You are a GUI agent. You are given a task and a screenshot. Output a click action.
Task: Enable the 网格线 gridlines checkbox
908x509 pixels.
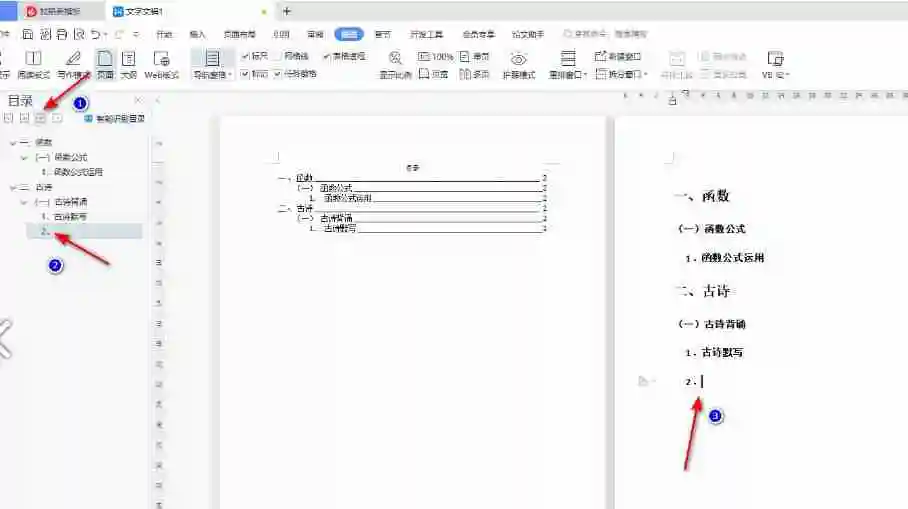[x=277, y=56]
